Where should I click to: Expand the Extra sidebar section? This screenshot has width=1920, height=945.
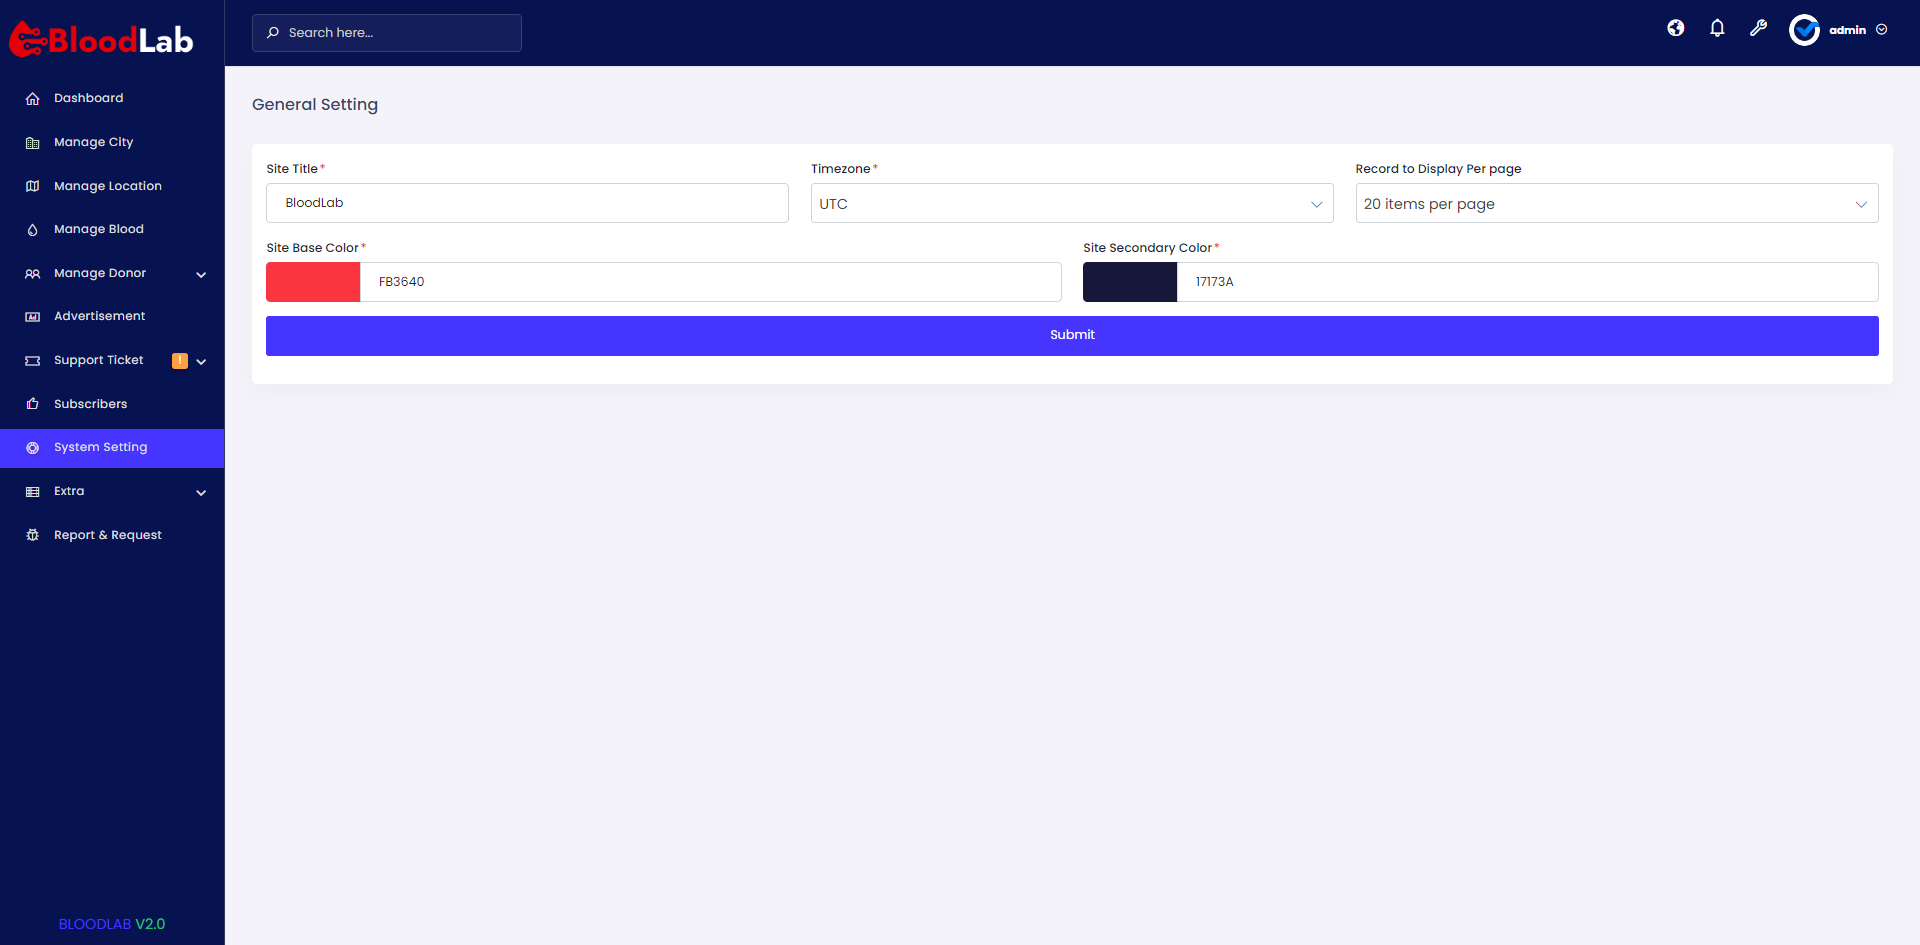(200, 492)
